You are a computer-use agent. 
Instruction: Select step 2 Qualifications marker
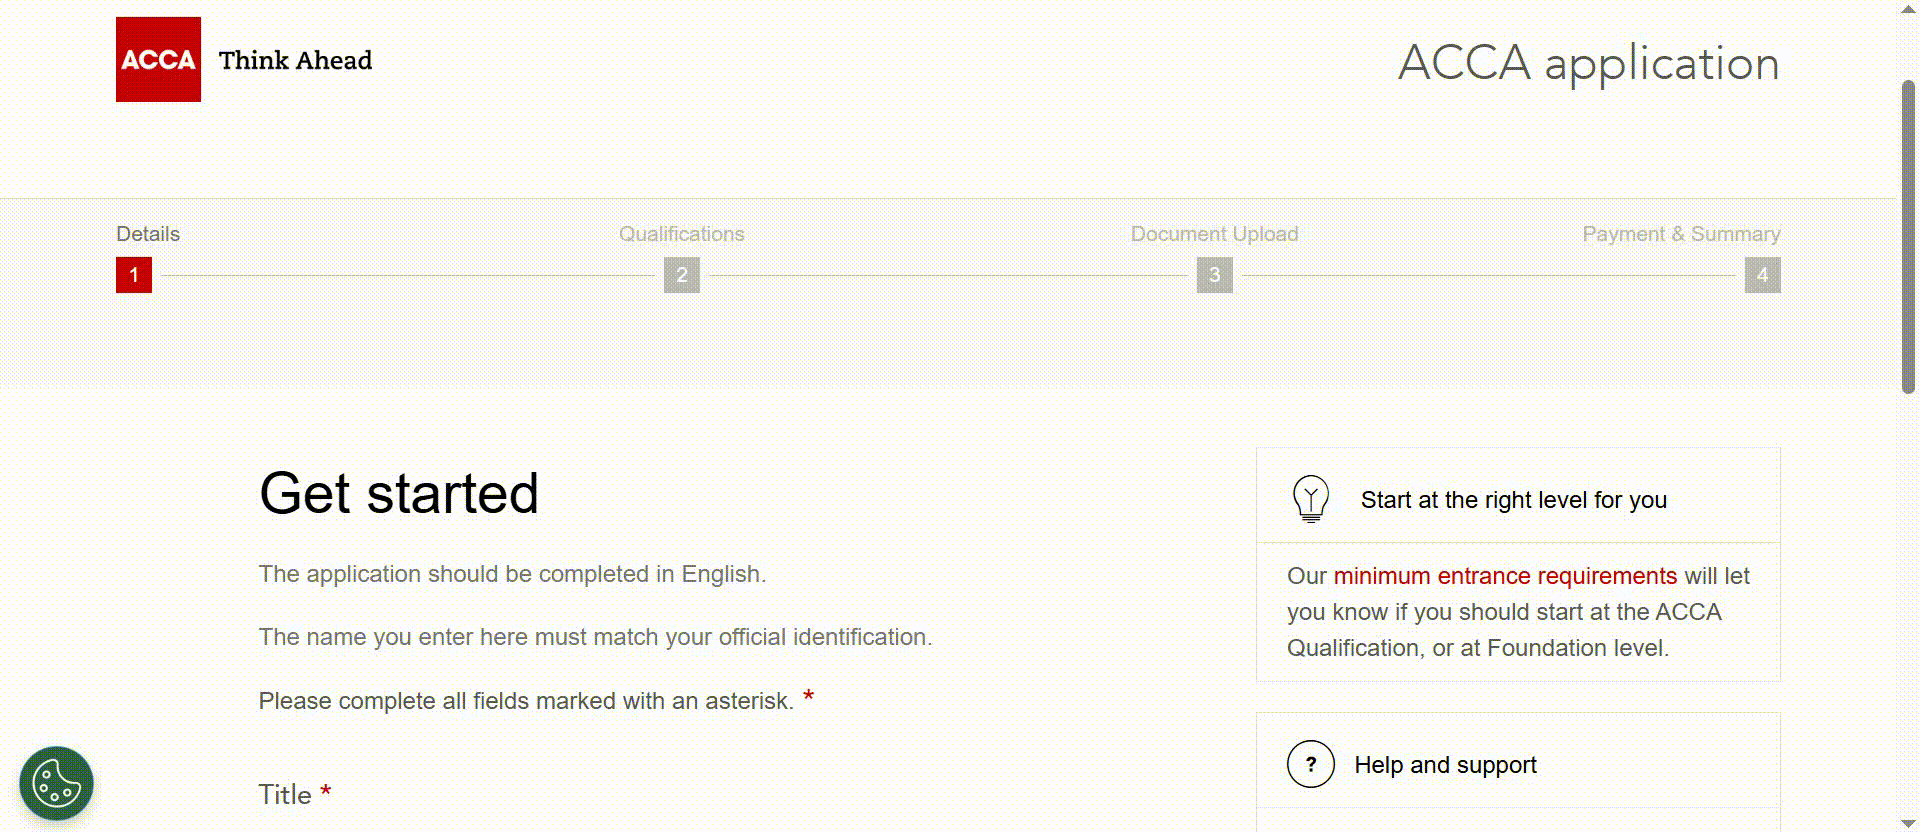coord(682,275)
